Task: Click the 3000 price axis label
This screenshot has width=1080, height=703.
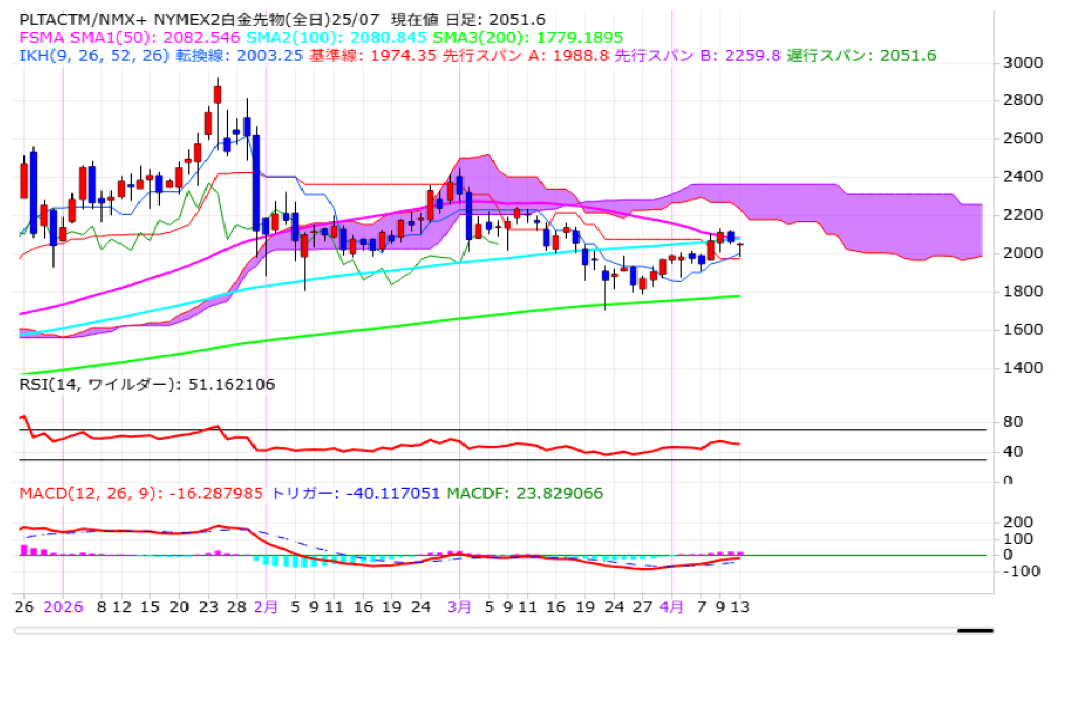Action: 1022,62
